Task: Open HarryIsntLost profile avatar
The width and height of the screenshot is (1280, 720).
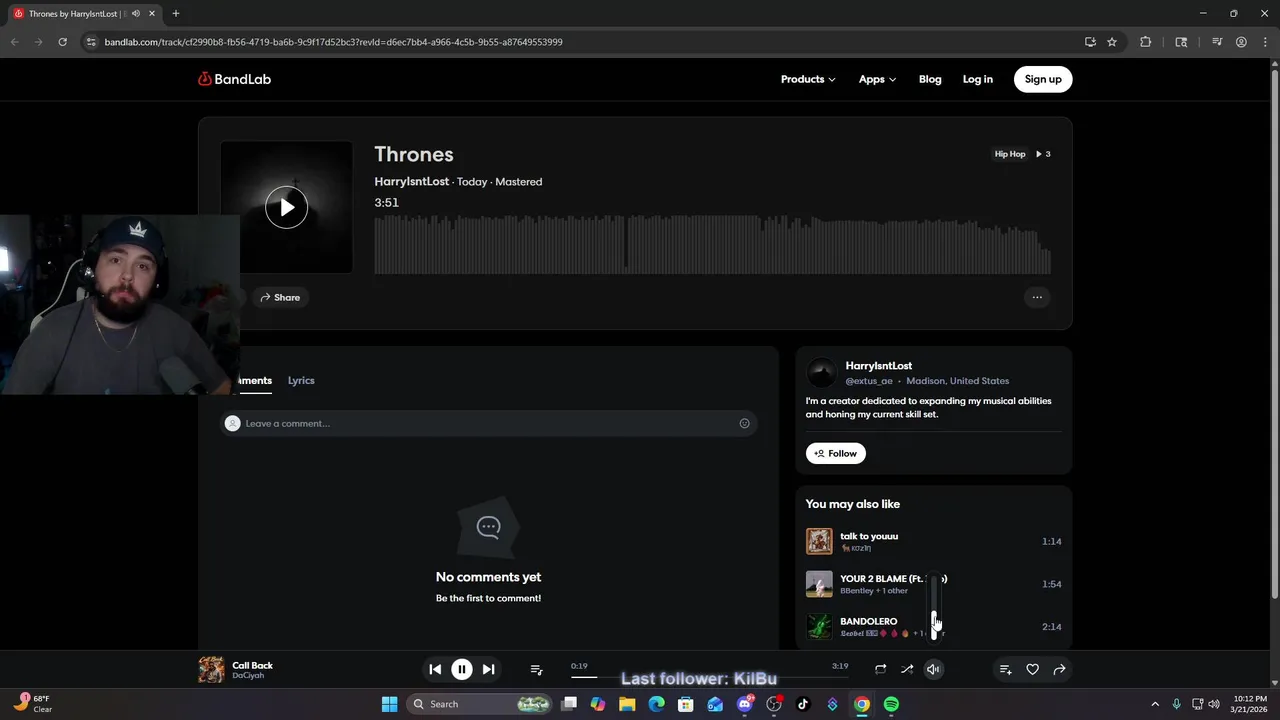Action: (821, 373)
